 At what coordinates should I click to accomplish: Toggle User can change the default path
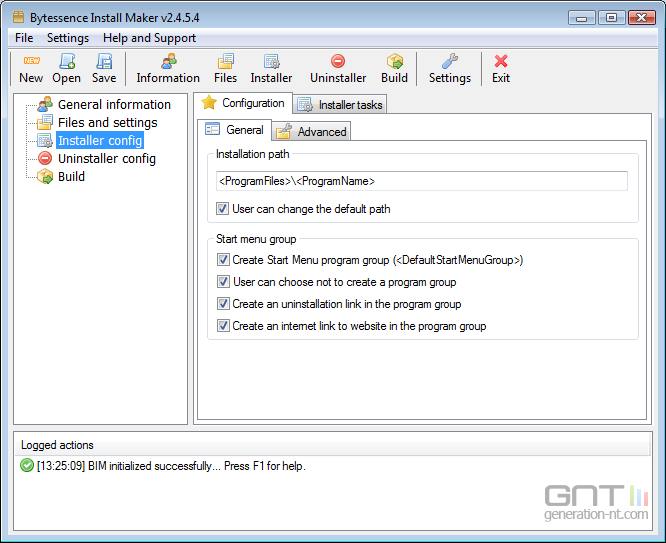pyautogui.click(x=223, y=209)
